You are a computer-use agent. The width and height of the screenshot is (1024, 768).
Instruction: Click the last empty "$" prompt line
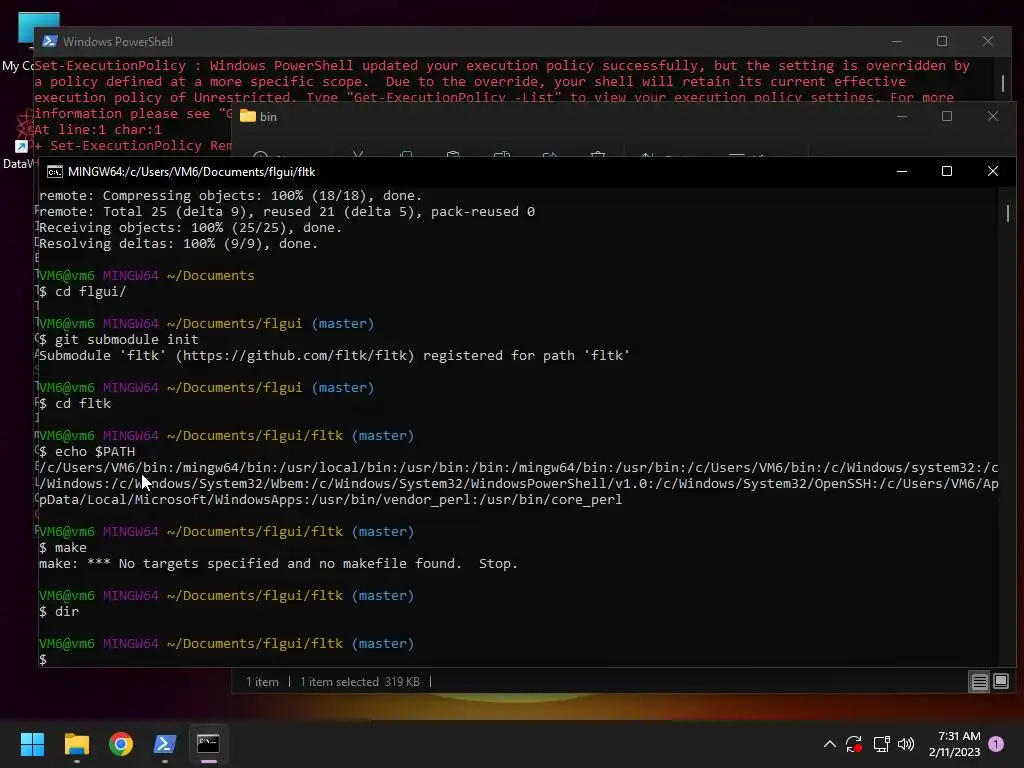pyautogui.click(x=43, y=660)
